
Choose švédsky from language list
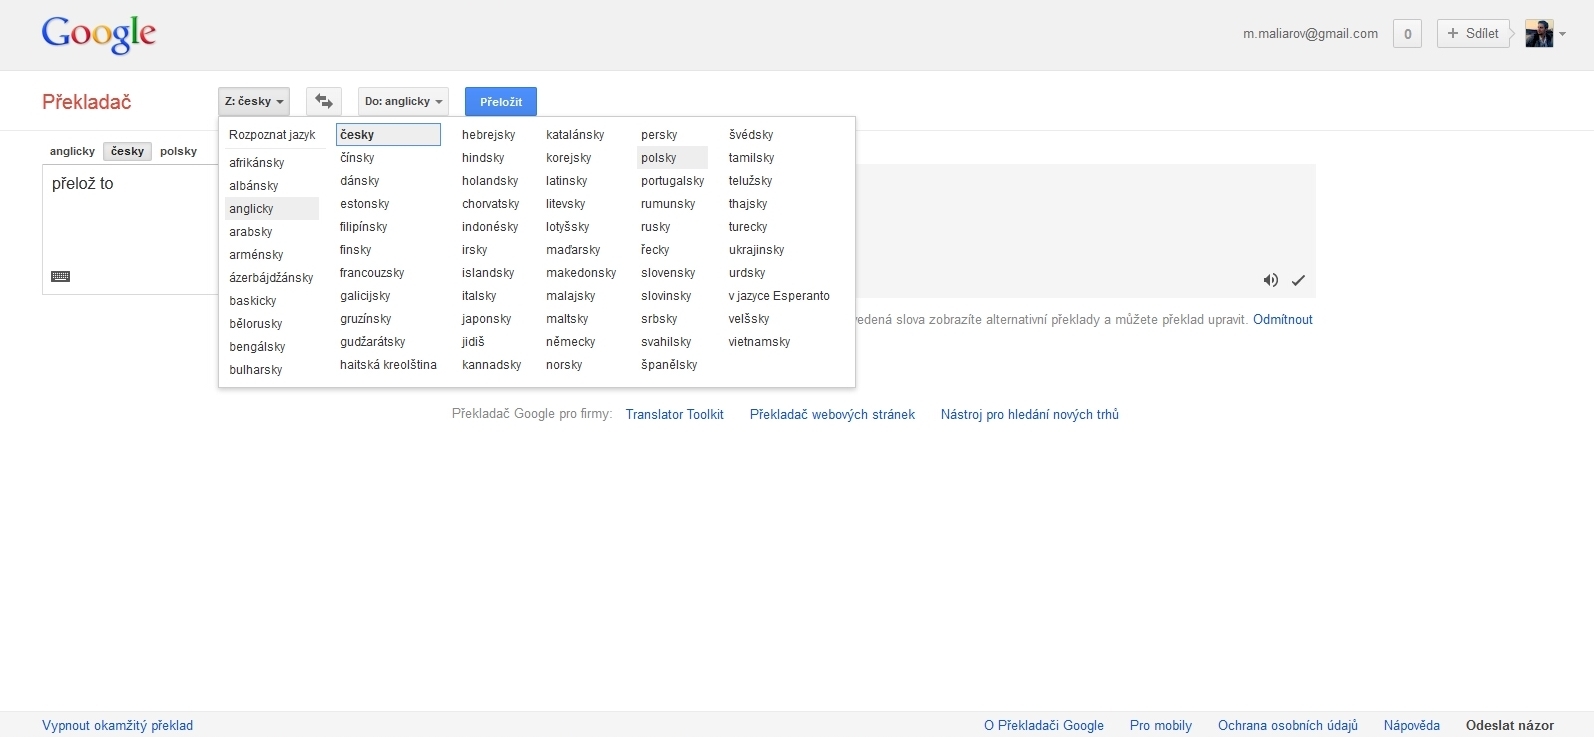(751, 135)
